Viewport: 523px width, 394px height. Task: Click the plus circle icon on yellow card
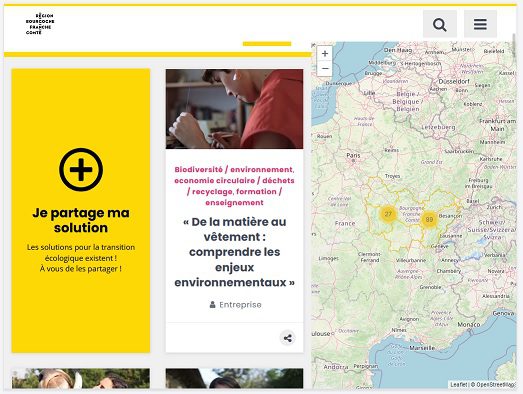[81, 169]
